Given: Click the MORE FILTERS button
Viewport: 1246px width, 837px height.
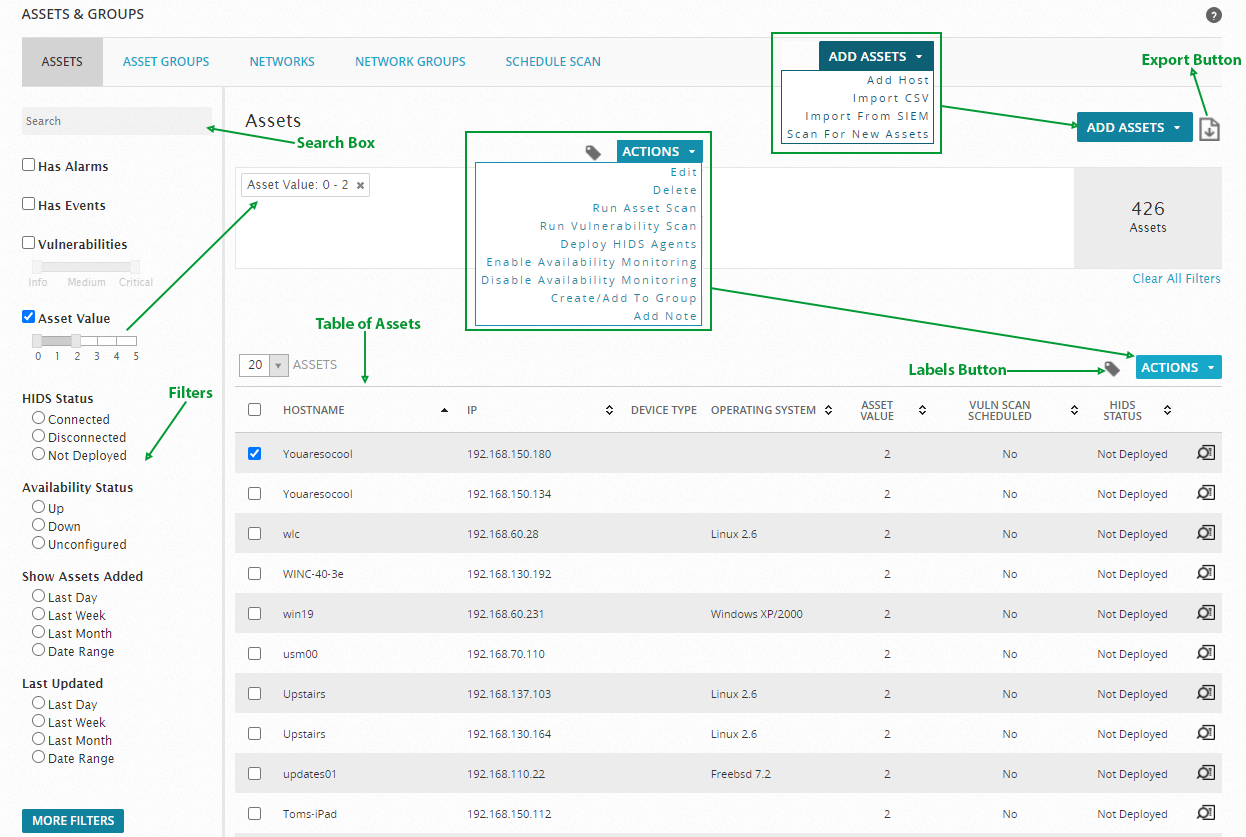Looking at the screenshot, I should coord(73,821).
